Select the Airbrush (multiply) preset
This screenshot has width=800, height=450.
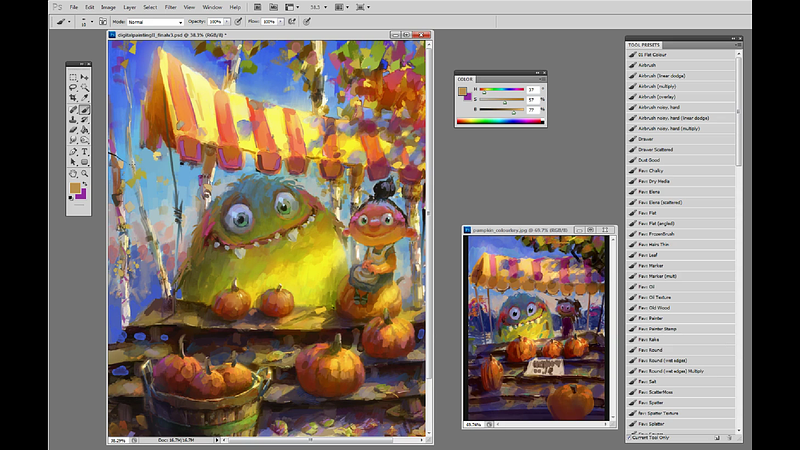pyautogui.click(x=657, y=86)
